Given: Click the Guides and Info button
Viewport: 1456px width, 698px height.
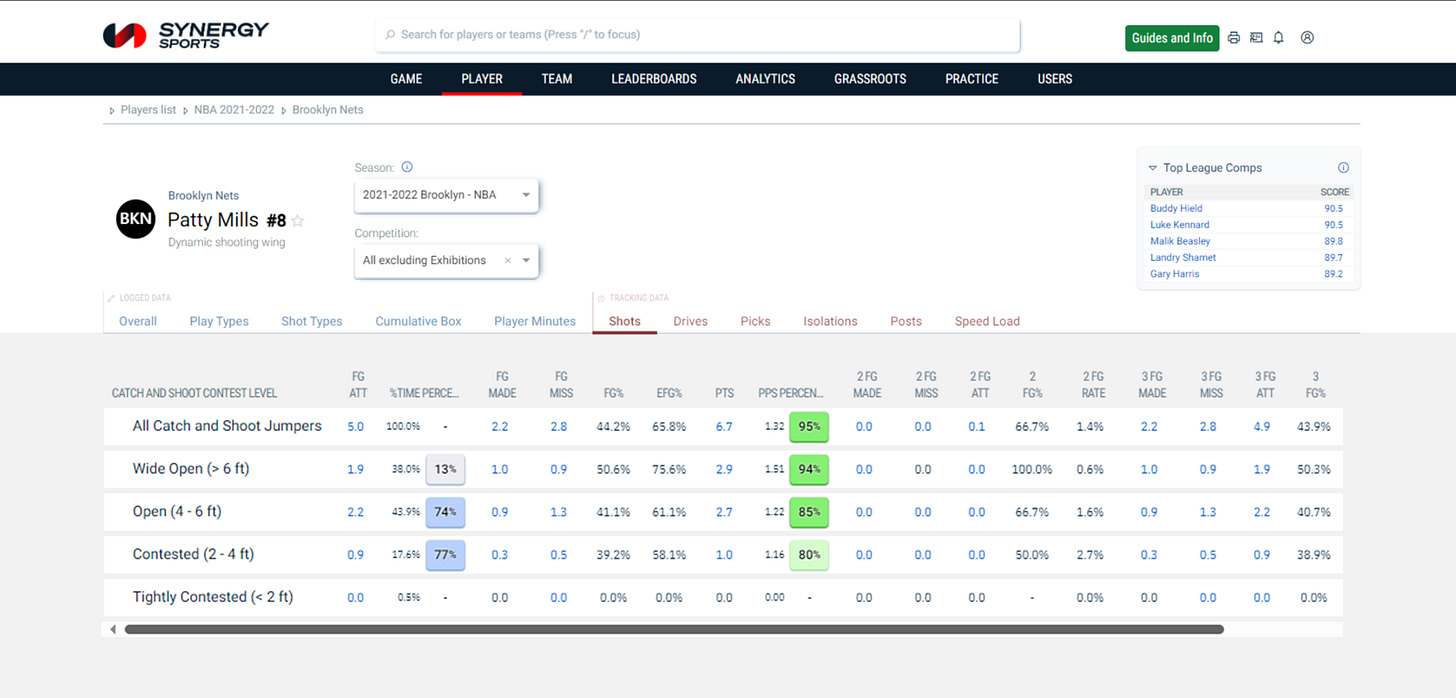Looking at the screenshot, I should 1172,38.
